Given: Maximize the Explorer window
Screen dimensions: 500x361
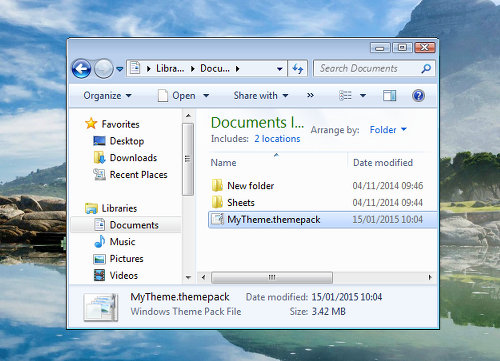Looking at the screenshot, I should pos(402,48).
